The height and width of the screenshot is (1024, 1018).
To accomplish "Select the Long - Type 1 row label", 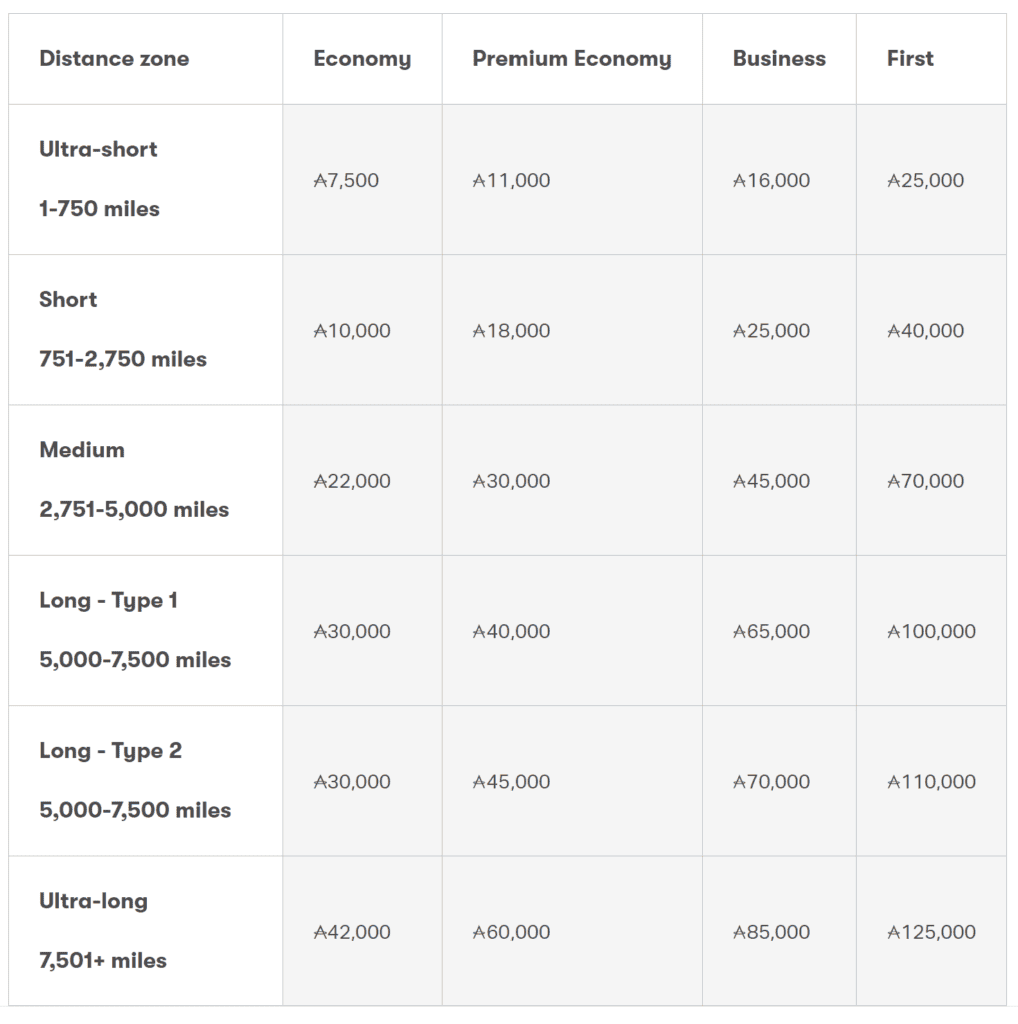I will 108,600.
